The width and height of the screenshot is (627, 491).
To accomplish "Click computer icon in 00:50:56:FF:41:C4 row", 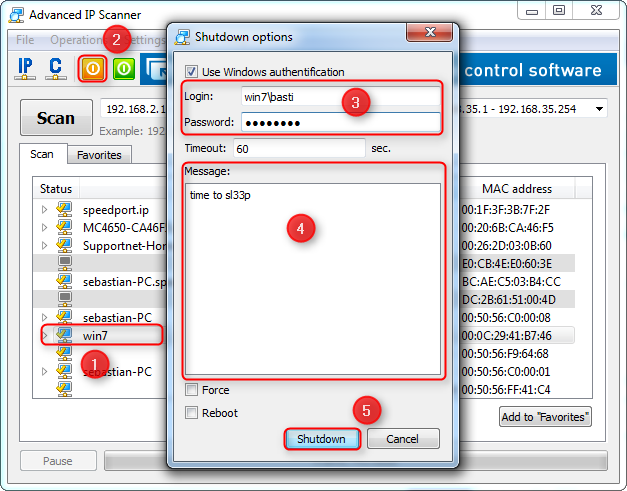I will 64,389.
